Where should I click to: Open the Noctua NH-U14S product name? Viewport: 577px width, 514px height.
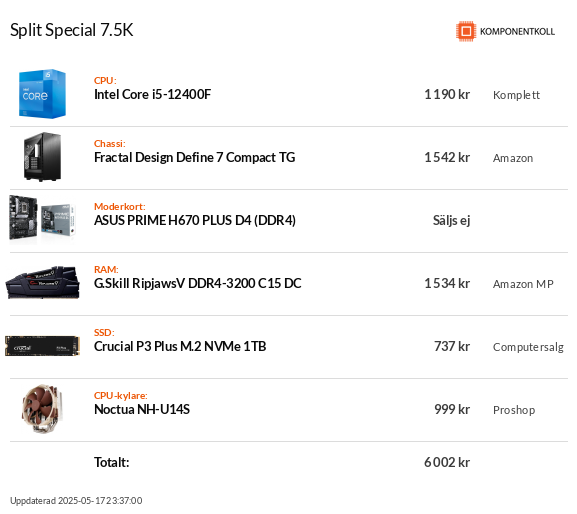(142, 409)
